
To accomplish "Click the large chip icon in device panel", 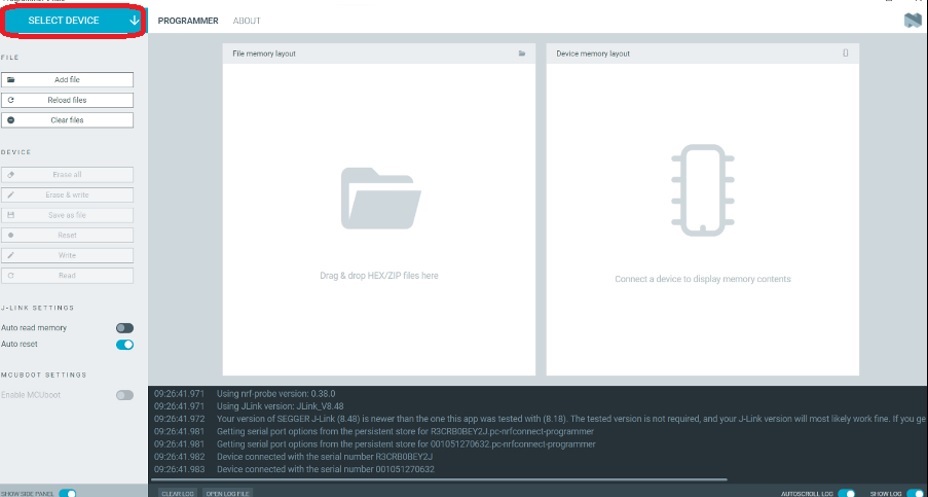I will (x=702, y=191).
